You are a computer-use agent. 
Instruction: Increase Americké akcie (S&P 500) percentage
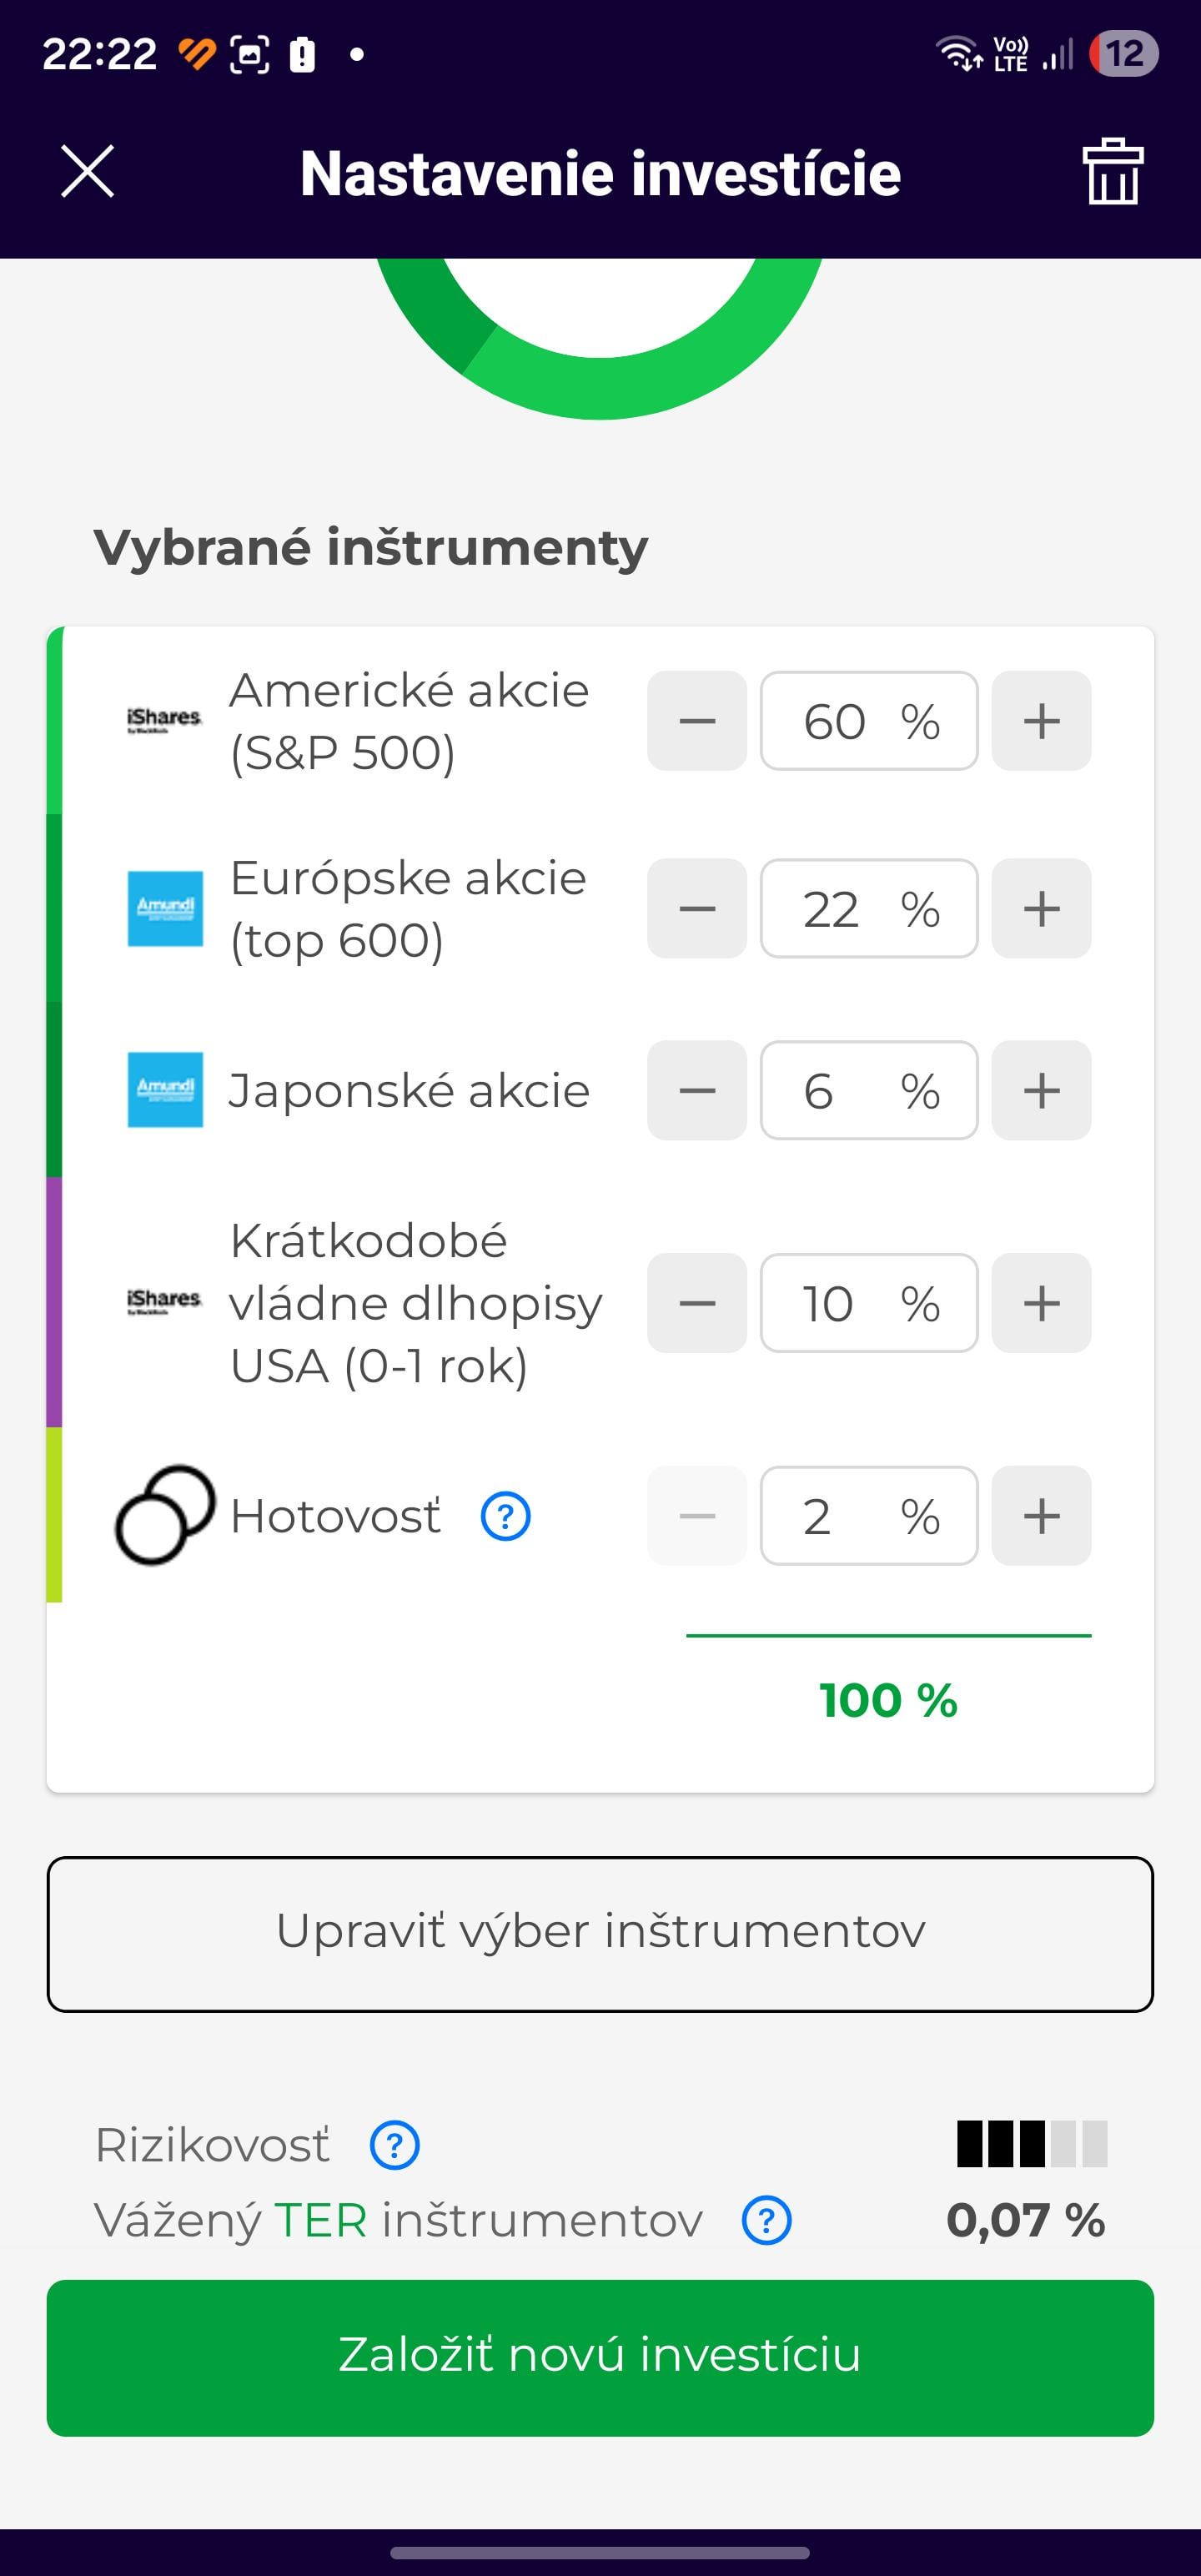[x=1041, y=721]
